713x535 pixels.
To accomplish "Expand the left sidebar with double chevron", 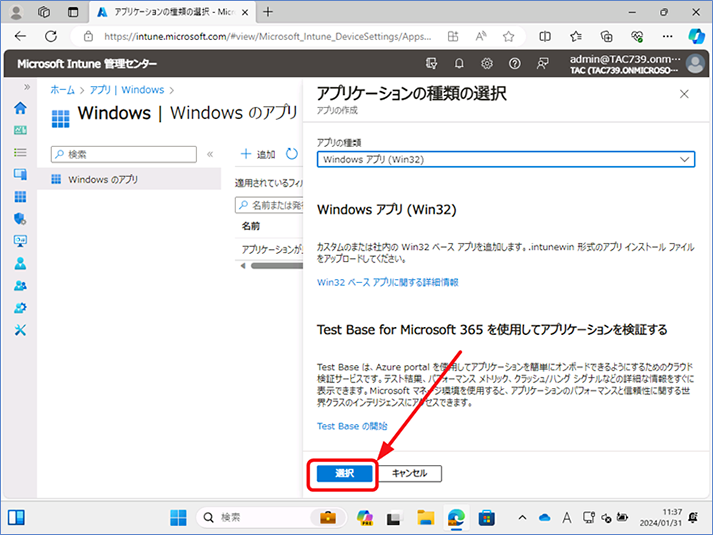I will [x=27, y=86].
